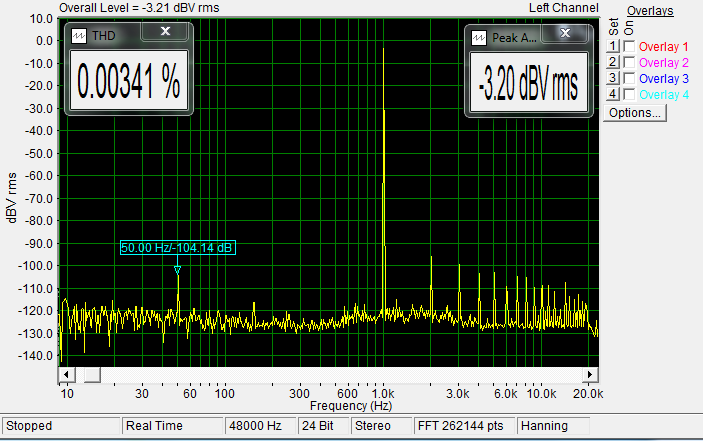Open the overlay Options dialog
Image resolution: width=703 pixels, height=441 pixels.
(x=635, y=113)
